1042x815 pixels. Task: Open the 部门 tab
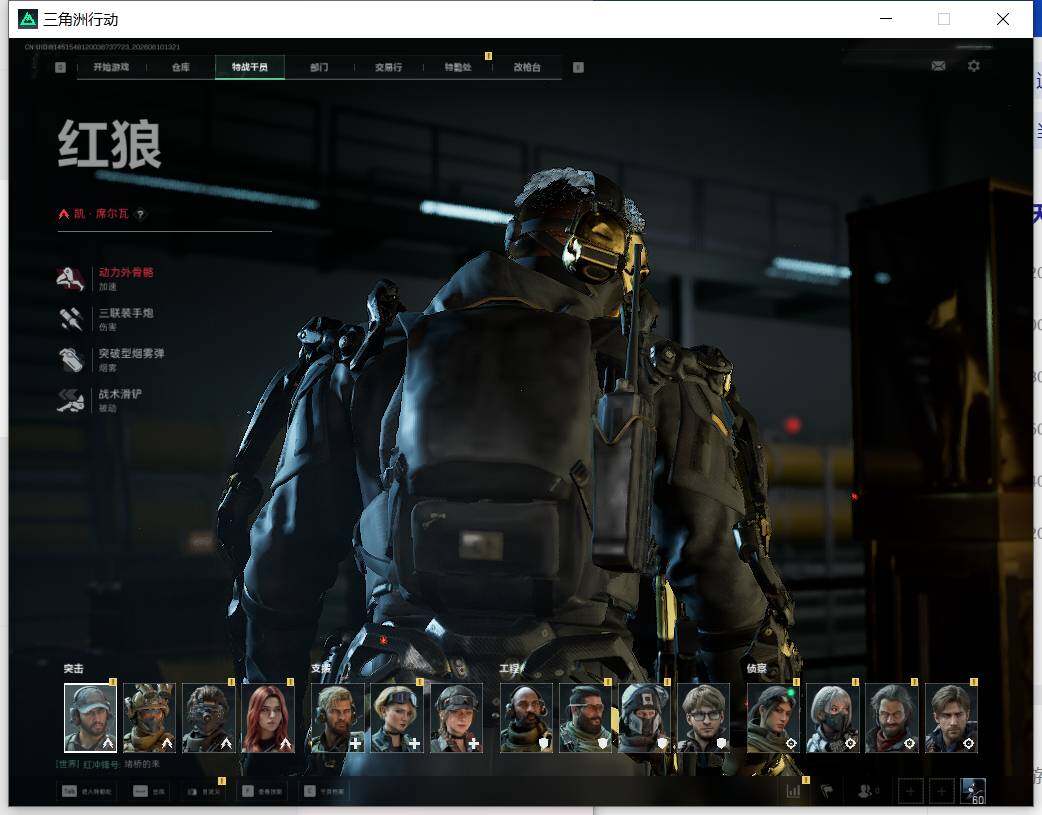pos(319,67)
